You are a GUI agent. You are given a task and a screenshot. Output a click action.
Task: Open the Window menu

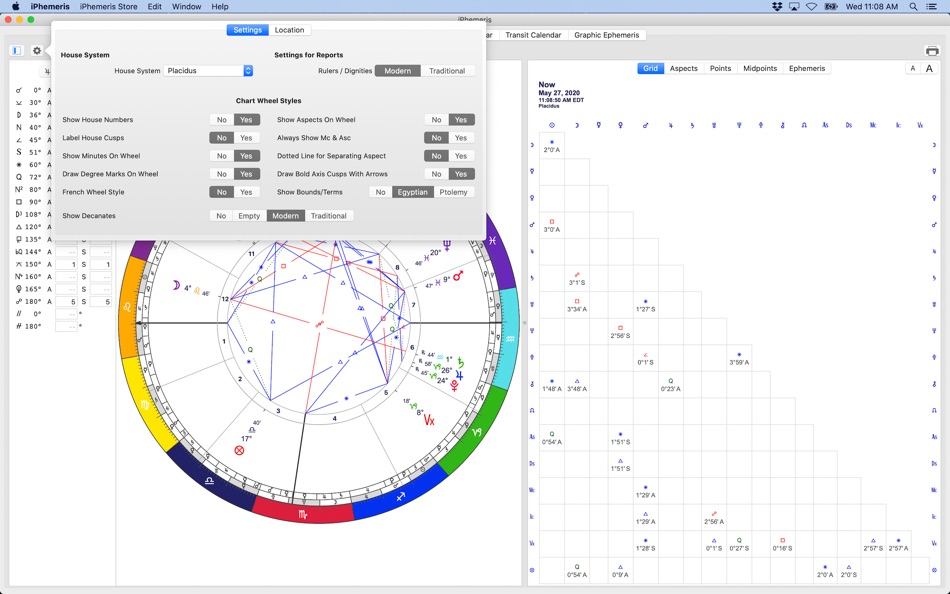[187, 5]
